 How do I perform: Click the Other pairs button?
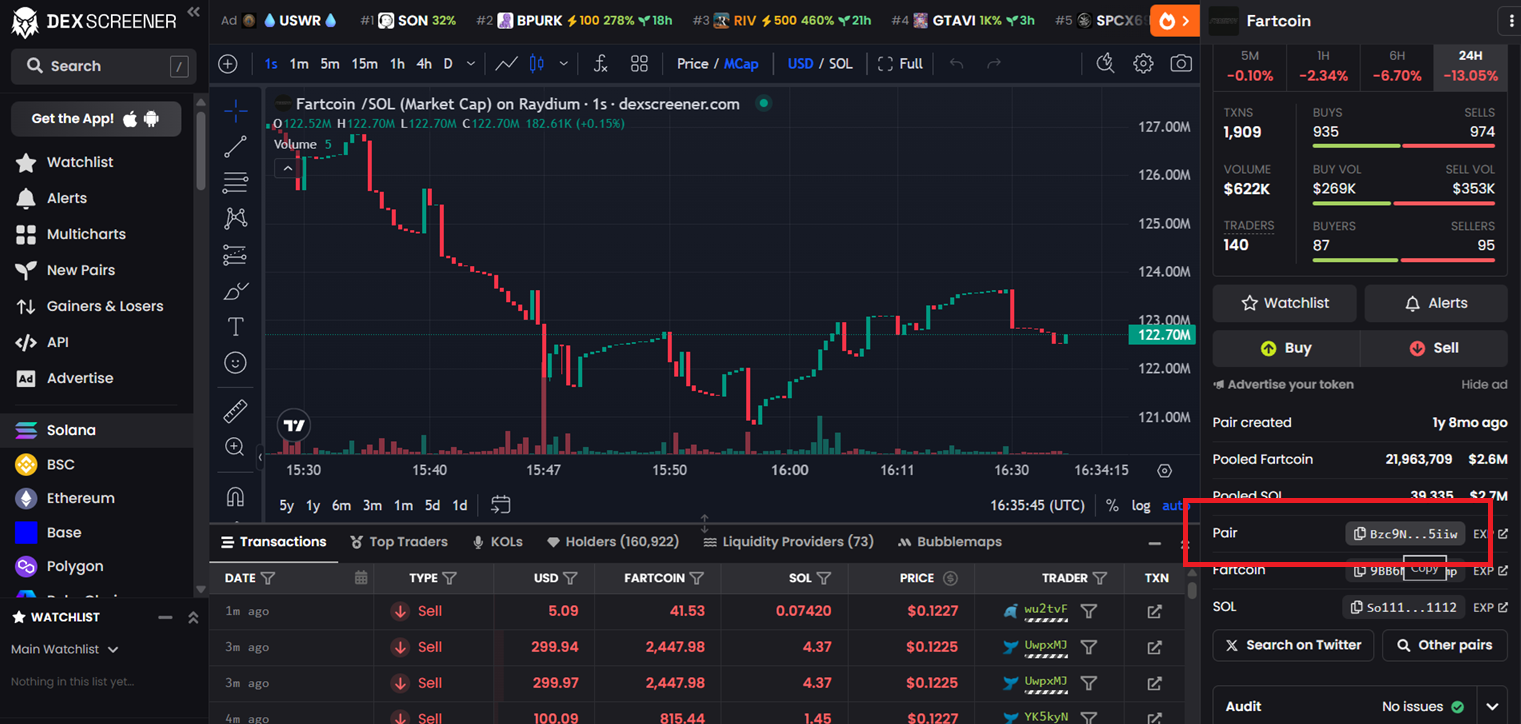click(1445, 645)
